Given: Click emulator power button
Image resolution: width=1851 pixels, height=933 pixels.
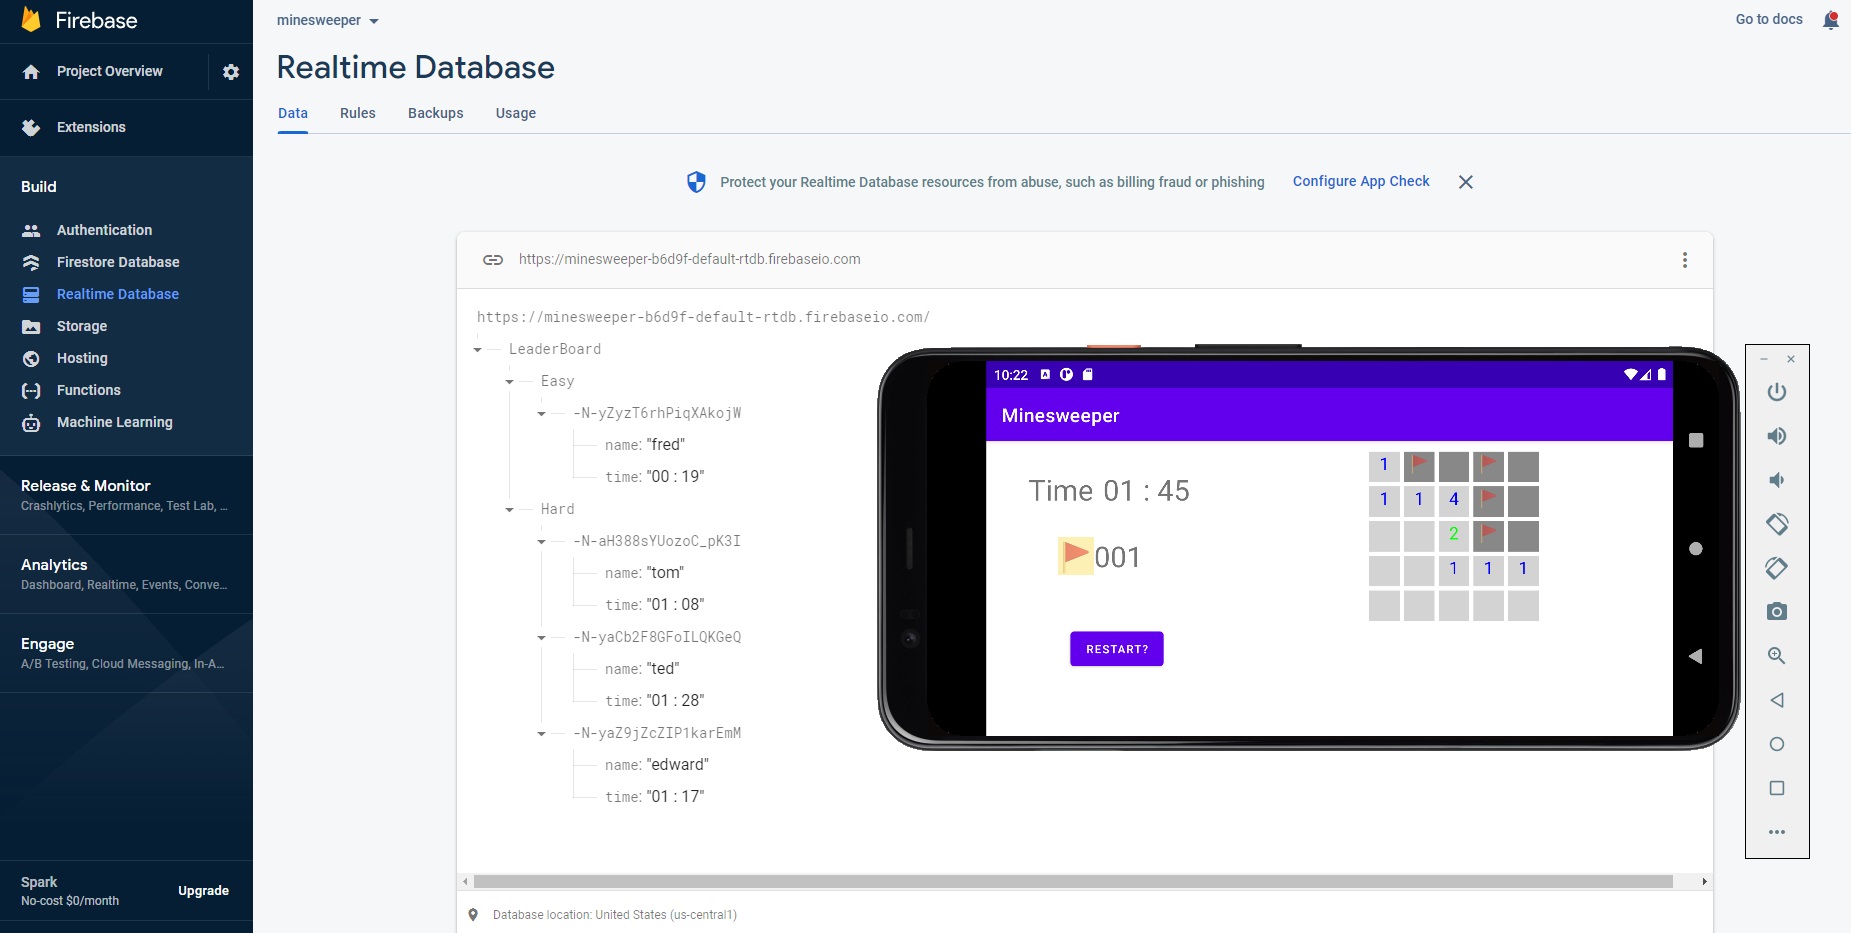Looking at the screenshot, I should coord(1777,392).
